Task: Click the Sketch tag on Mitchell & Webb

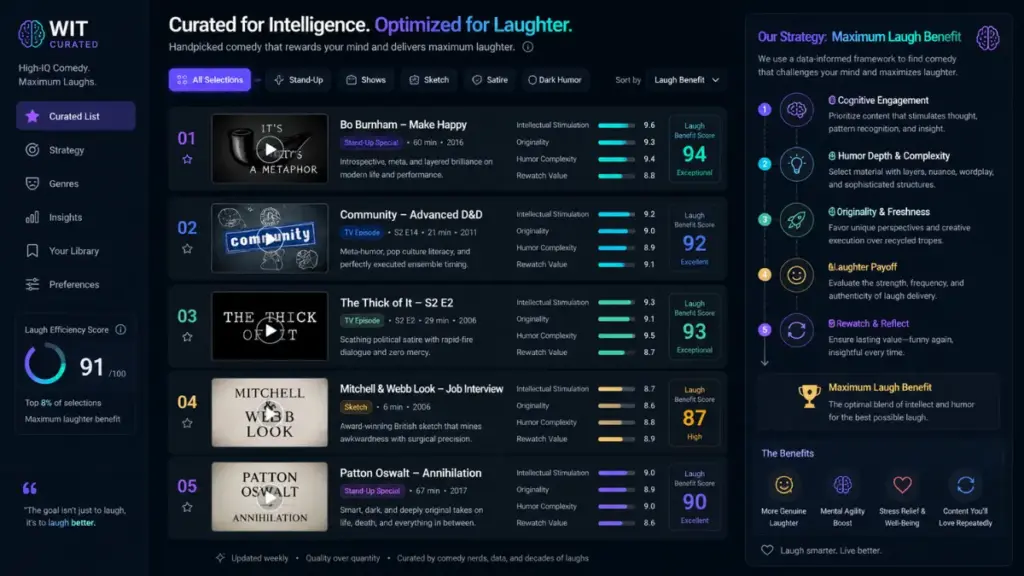Action: pyautogui.click(x=355, y=407)
